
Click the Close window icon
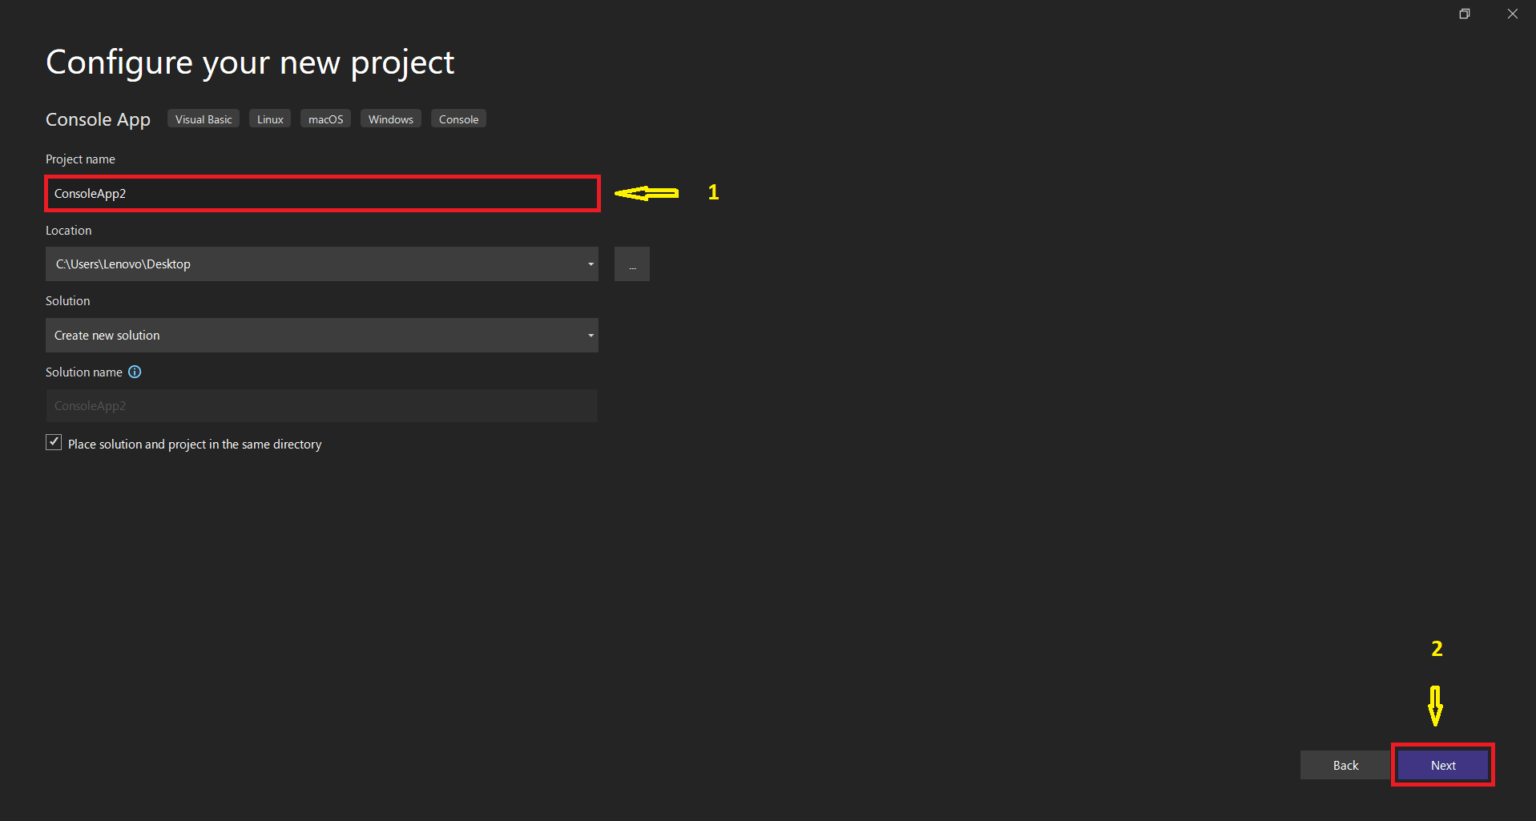(1512, 13)
